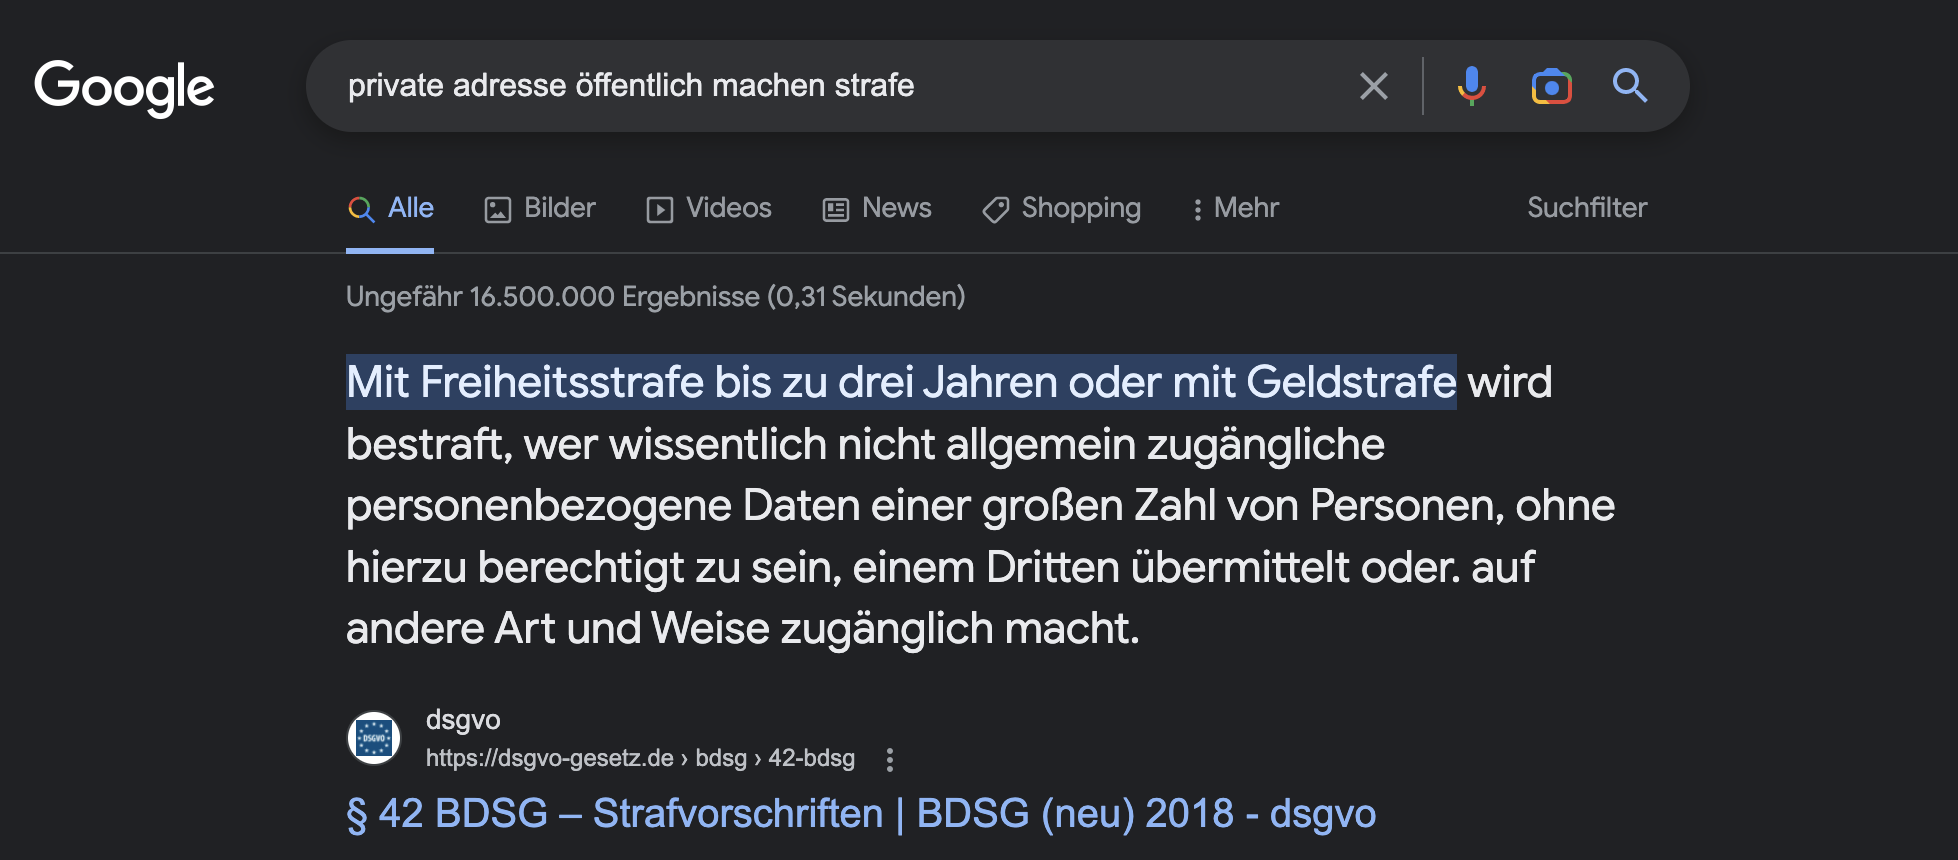Open § 42 BDSG Strafvorschriften link
Viewport: 1958px width, 860px height.
pyautogui.click(x=861, y=814)
